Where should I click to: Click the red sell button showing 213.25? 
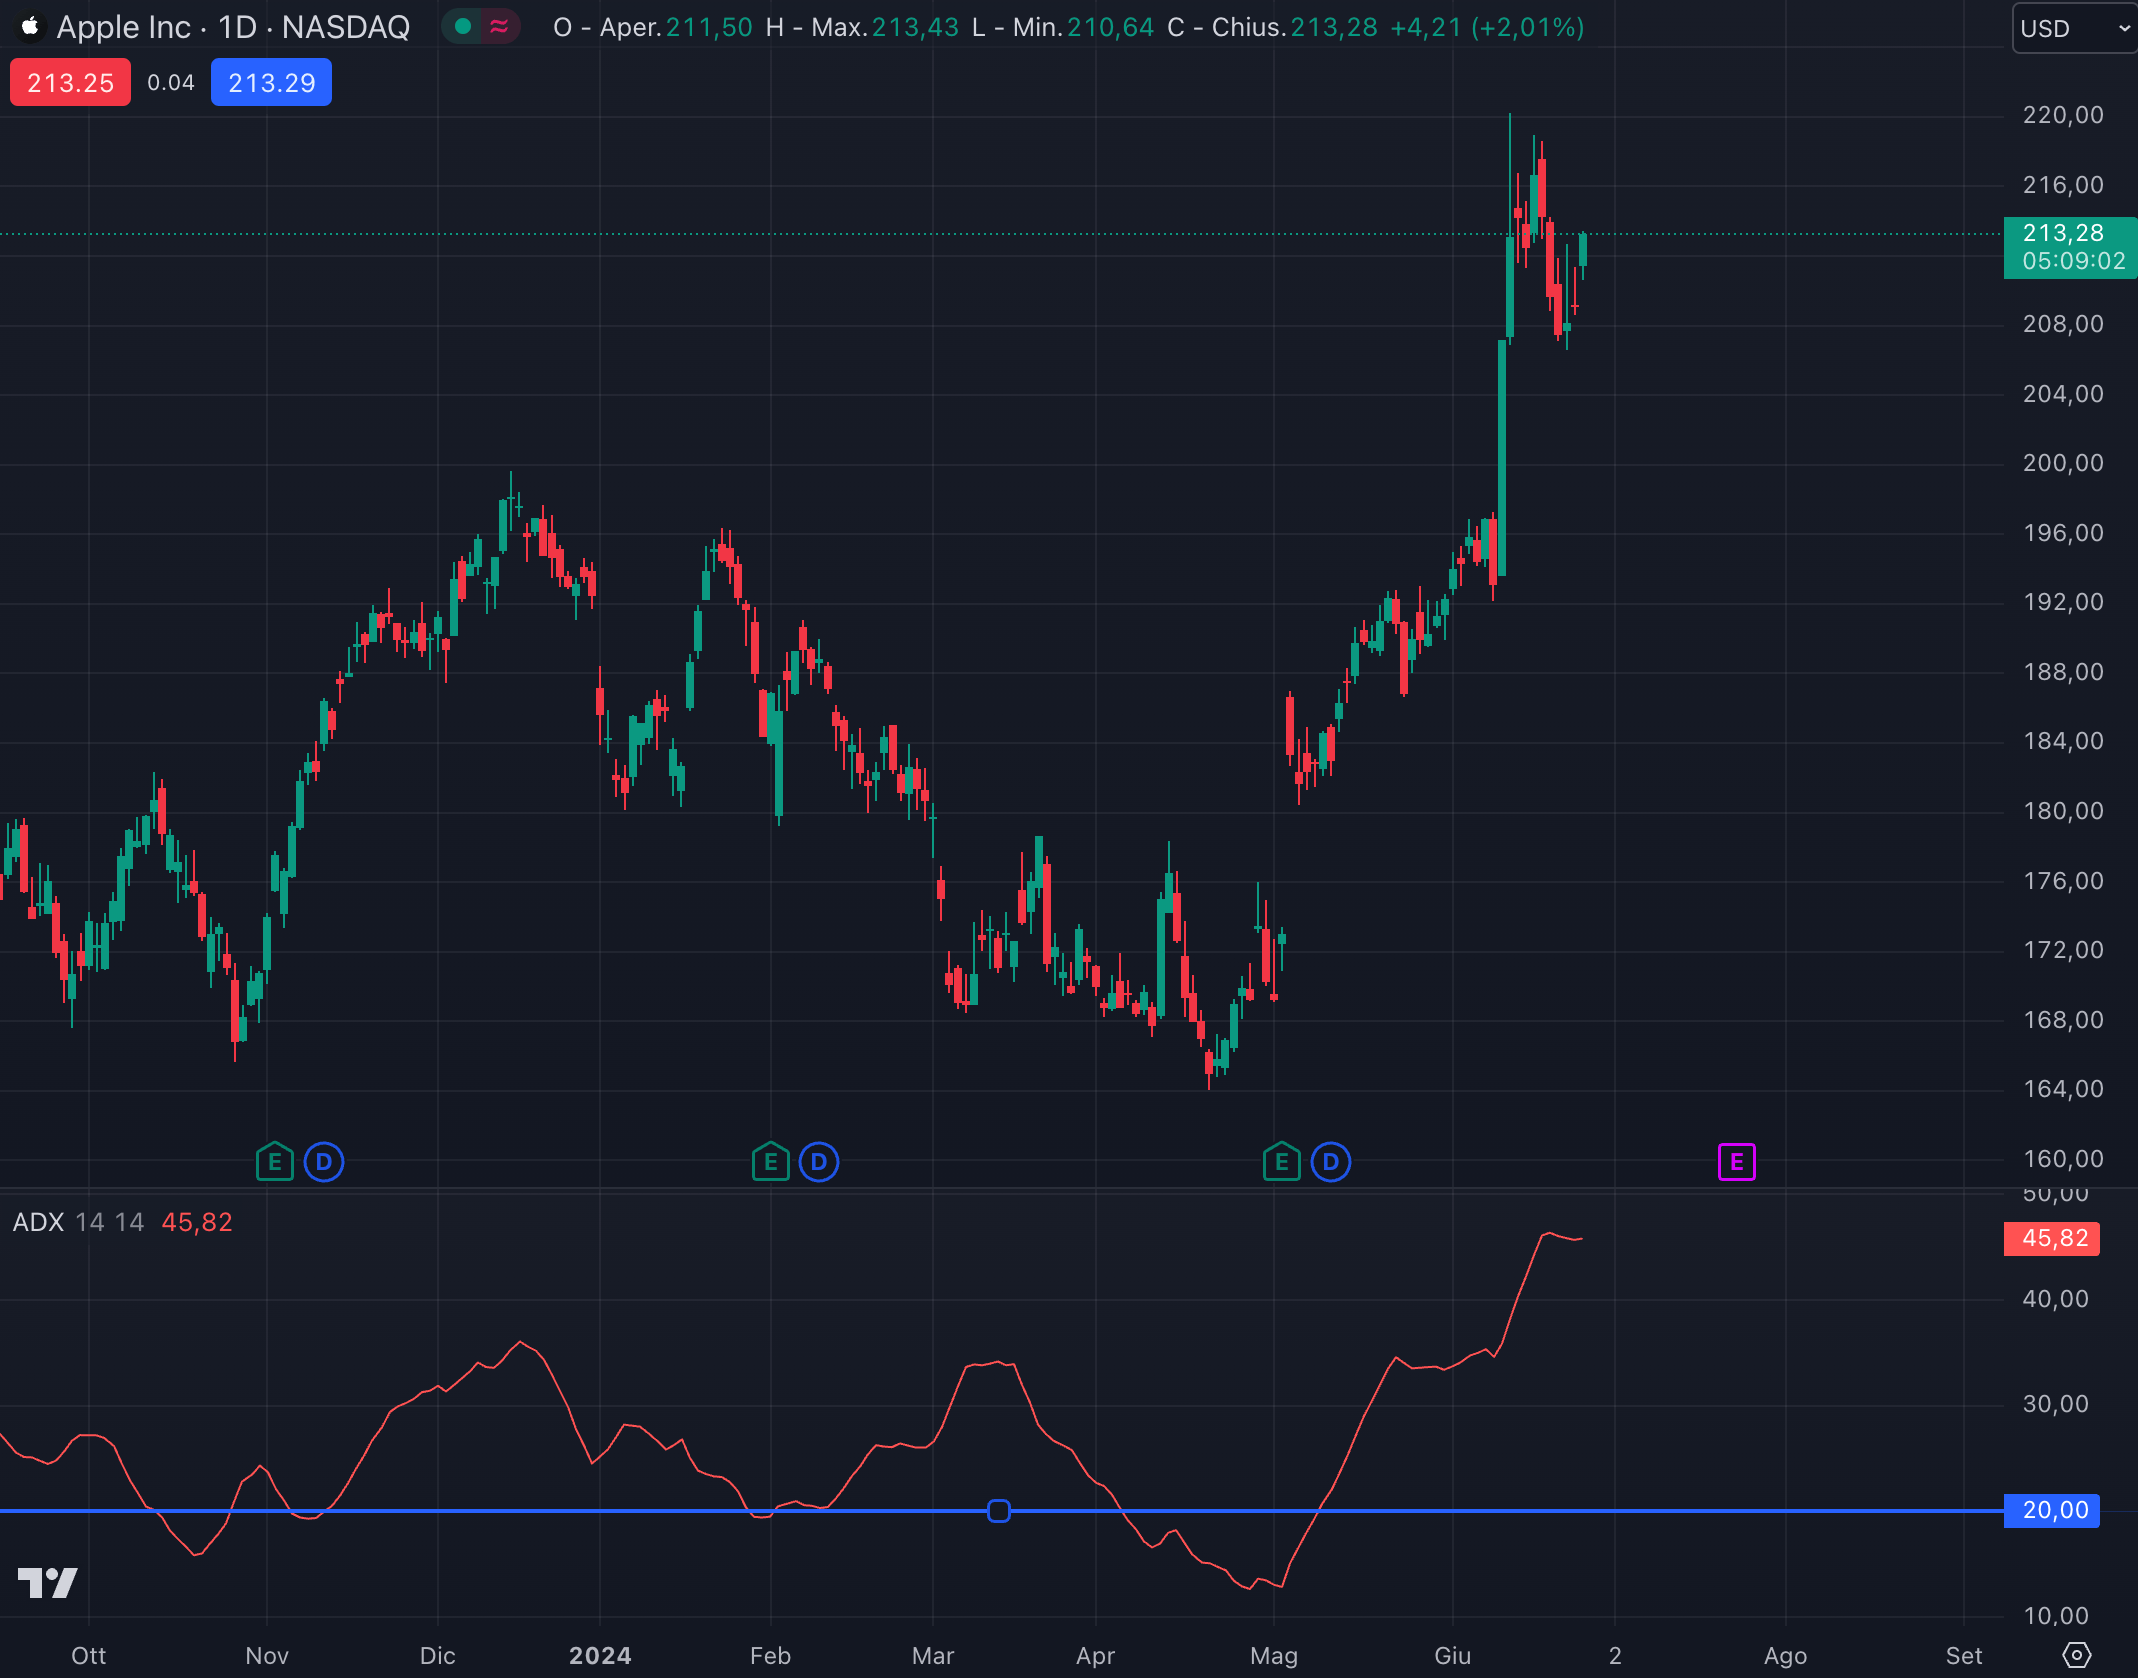[69, 81]
